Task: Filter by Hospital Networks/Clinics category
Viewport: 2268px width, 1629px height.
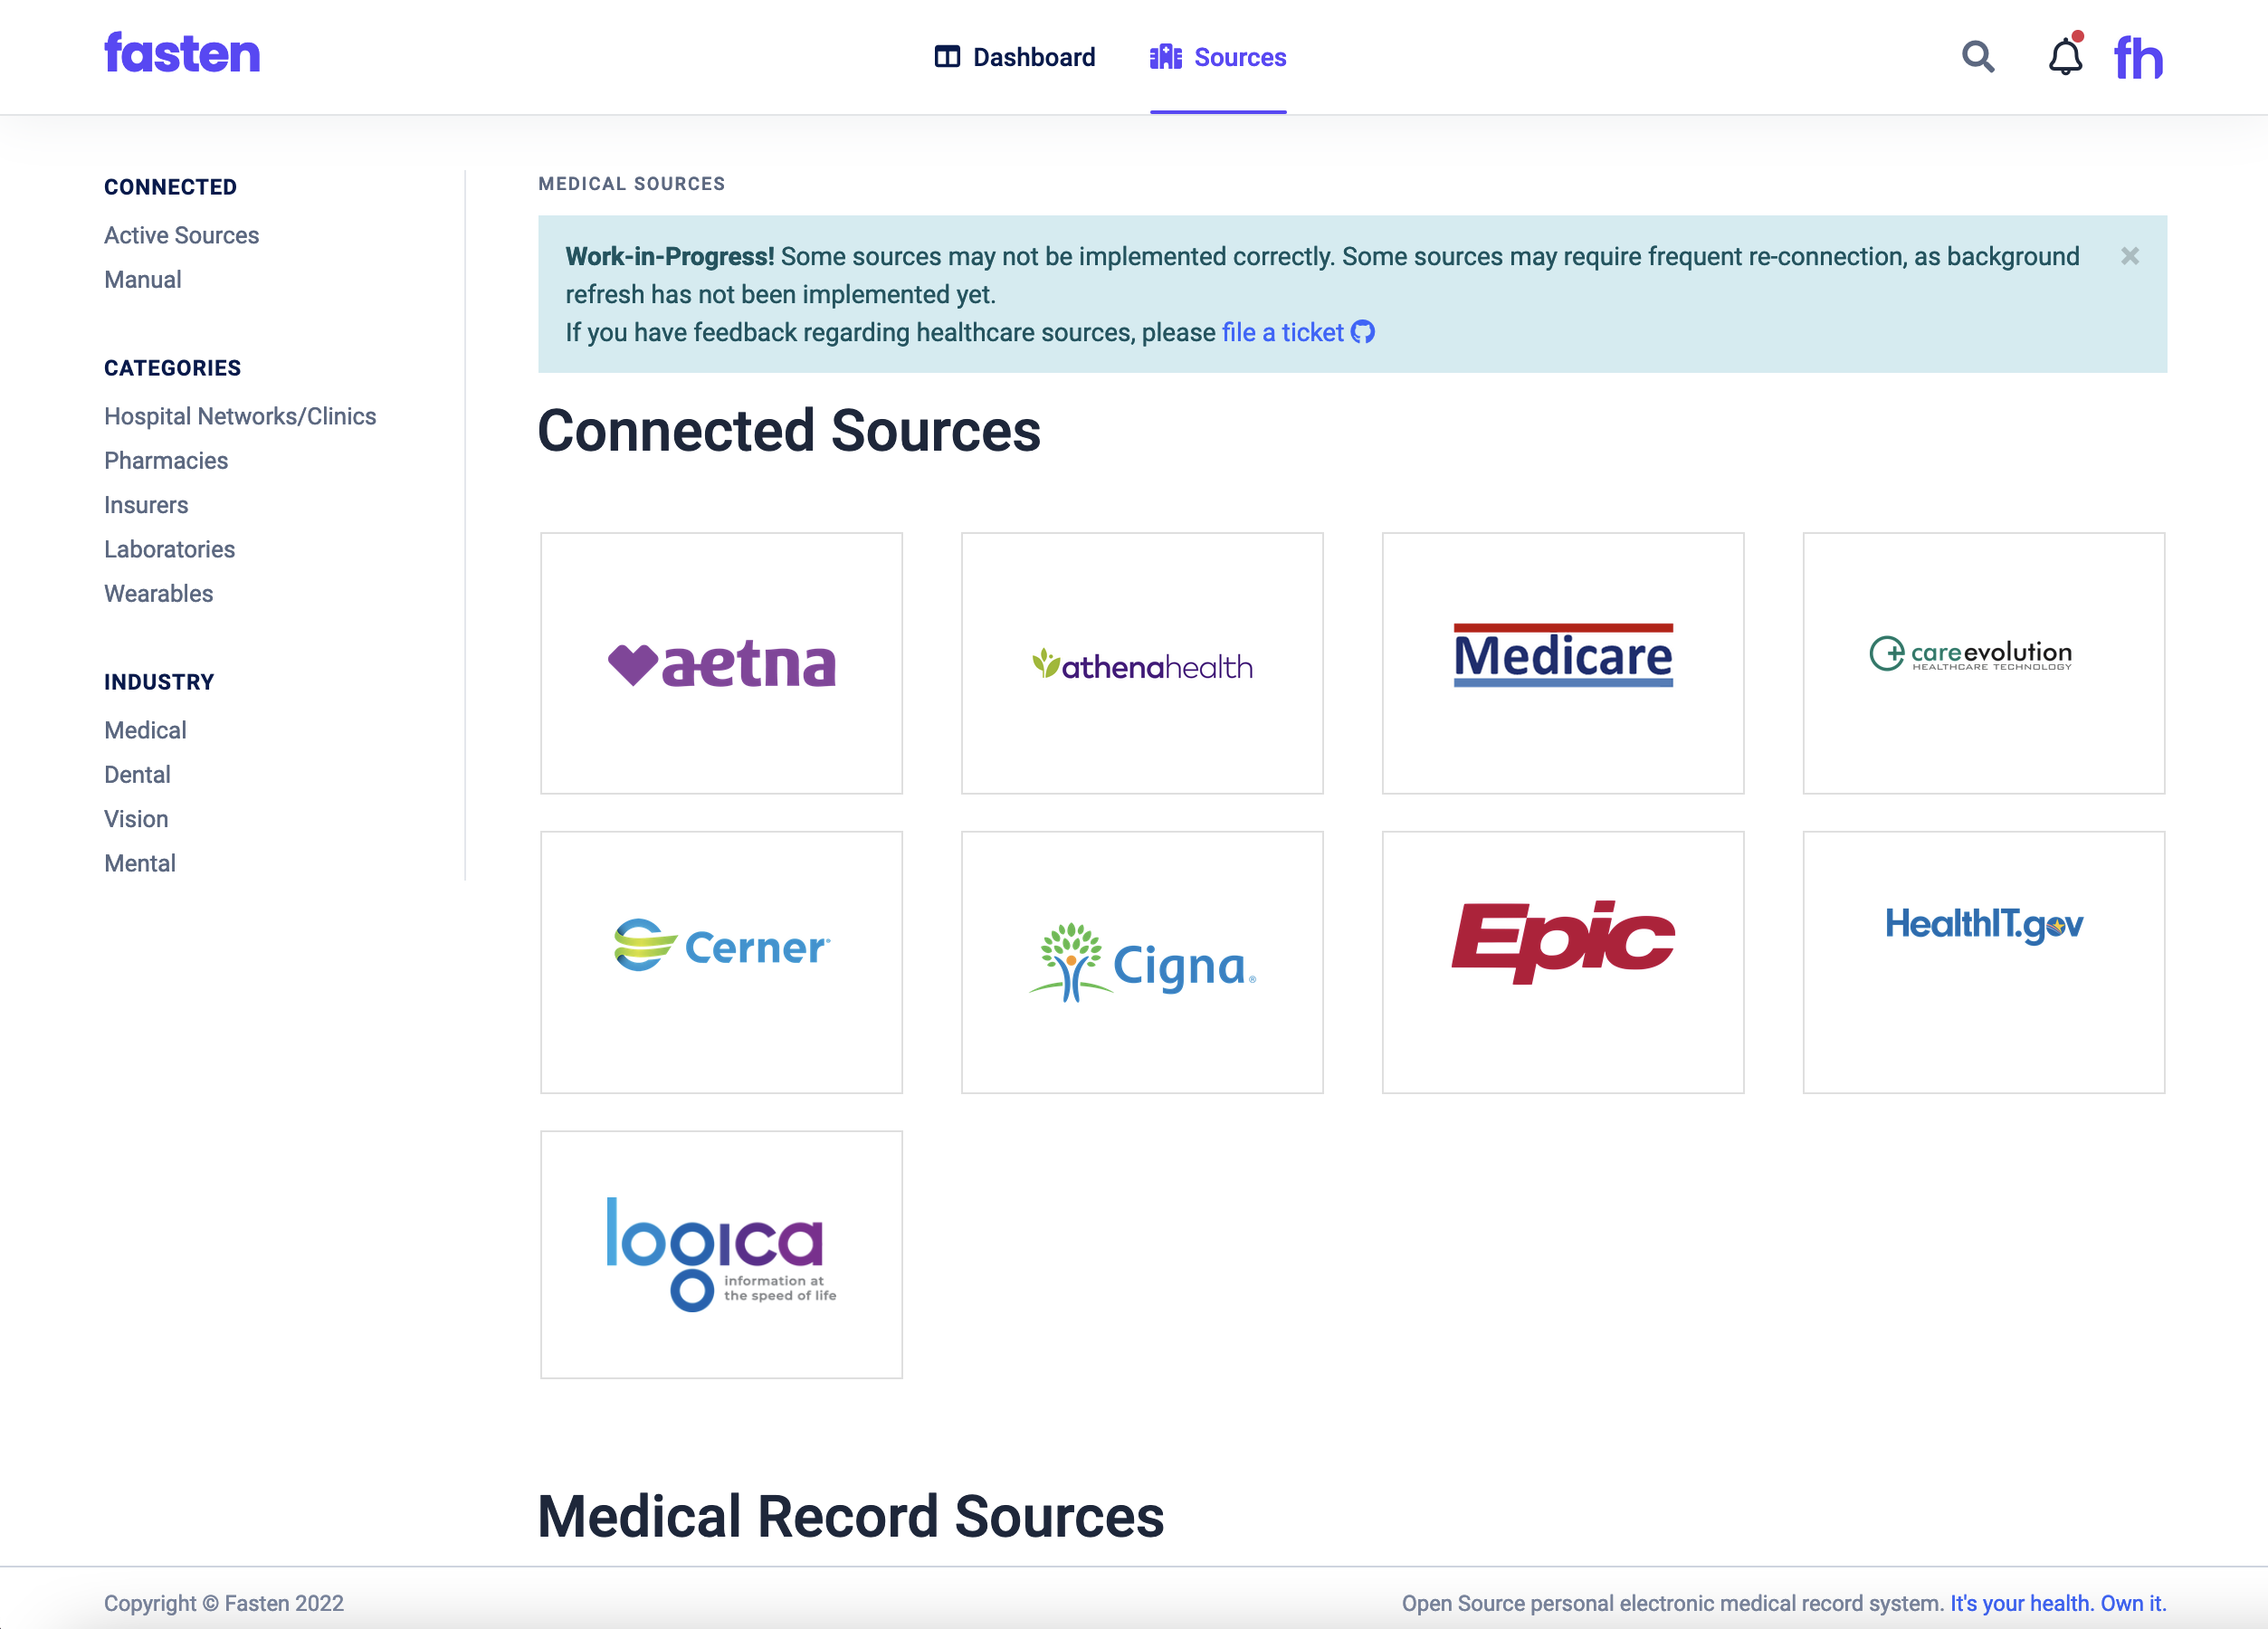Action: (x=240, y=416)
